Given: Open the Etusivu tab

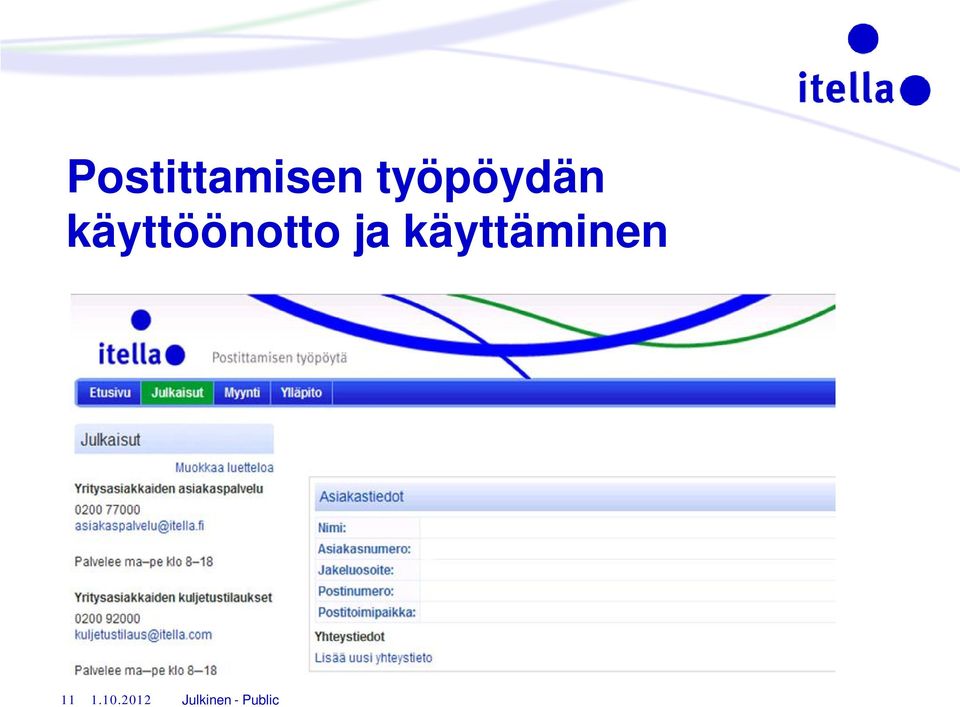Looking at the screenshot, I should (110, 393).
